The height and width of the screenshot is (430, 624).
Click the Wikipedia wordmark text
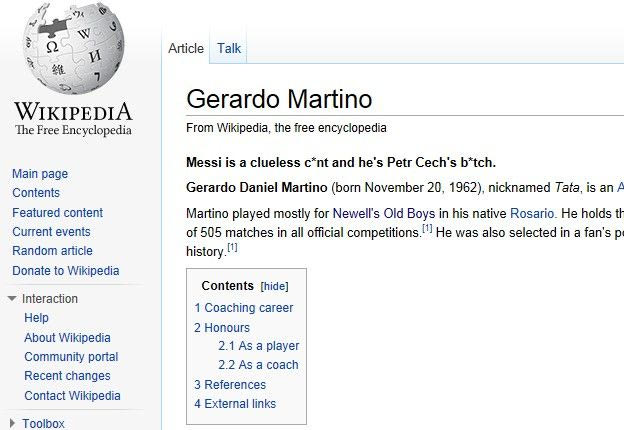tap(73, 110)
